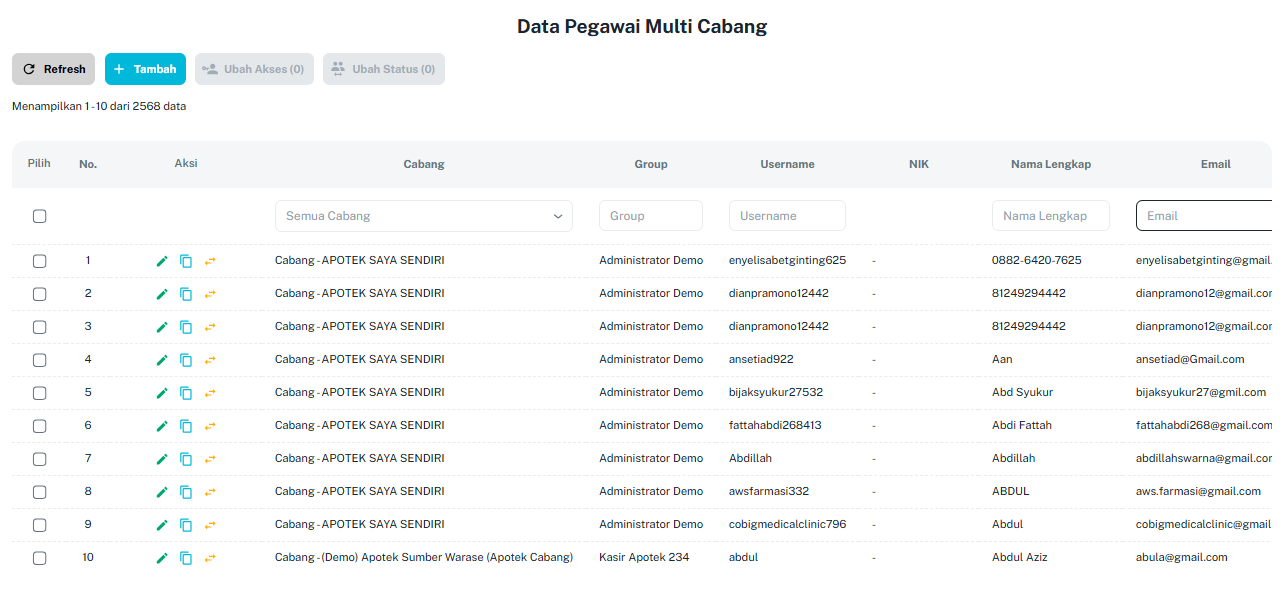Viewport: 1285px width, 607px height.
Task: Copy the Abdillah employee row
Action: tap(186, 459)
